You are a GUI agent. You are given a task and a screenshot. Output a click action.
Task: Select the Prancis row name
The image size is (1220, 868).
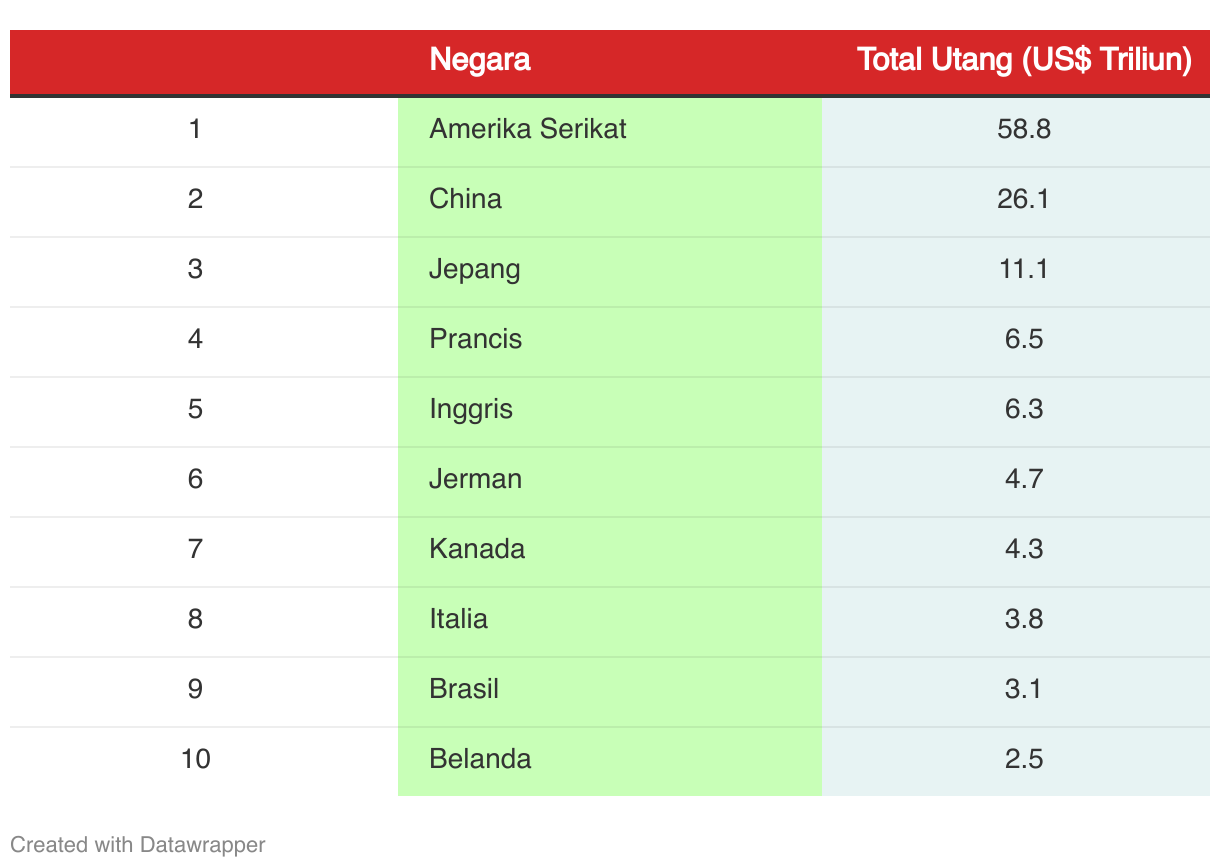pyautogui.click(x=475, y=339)
